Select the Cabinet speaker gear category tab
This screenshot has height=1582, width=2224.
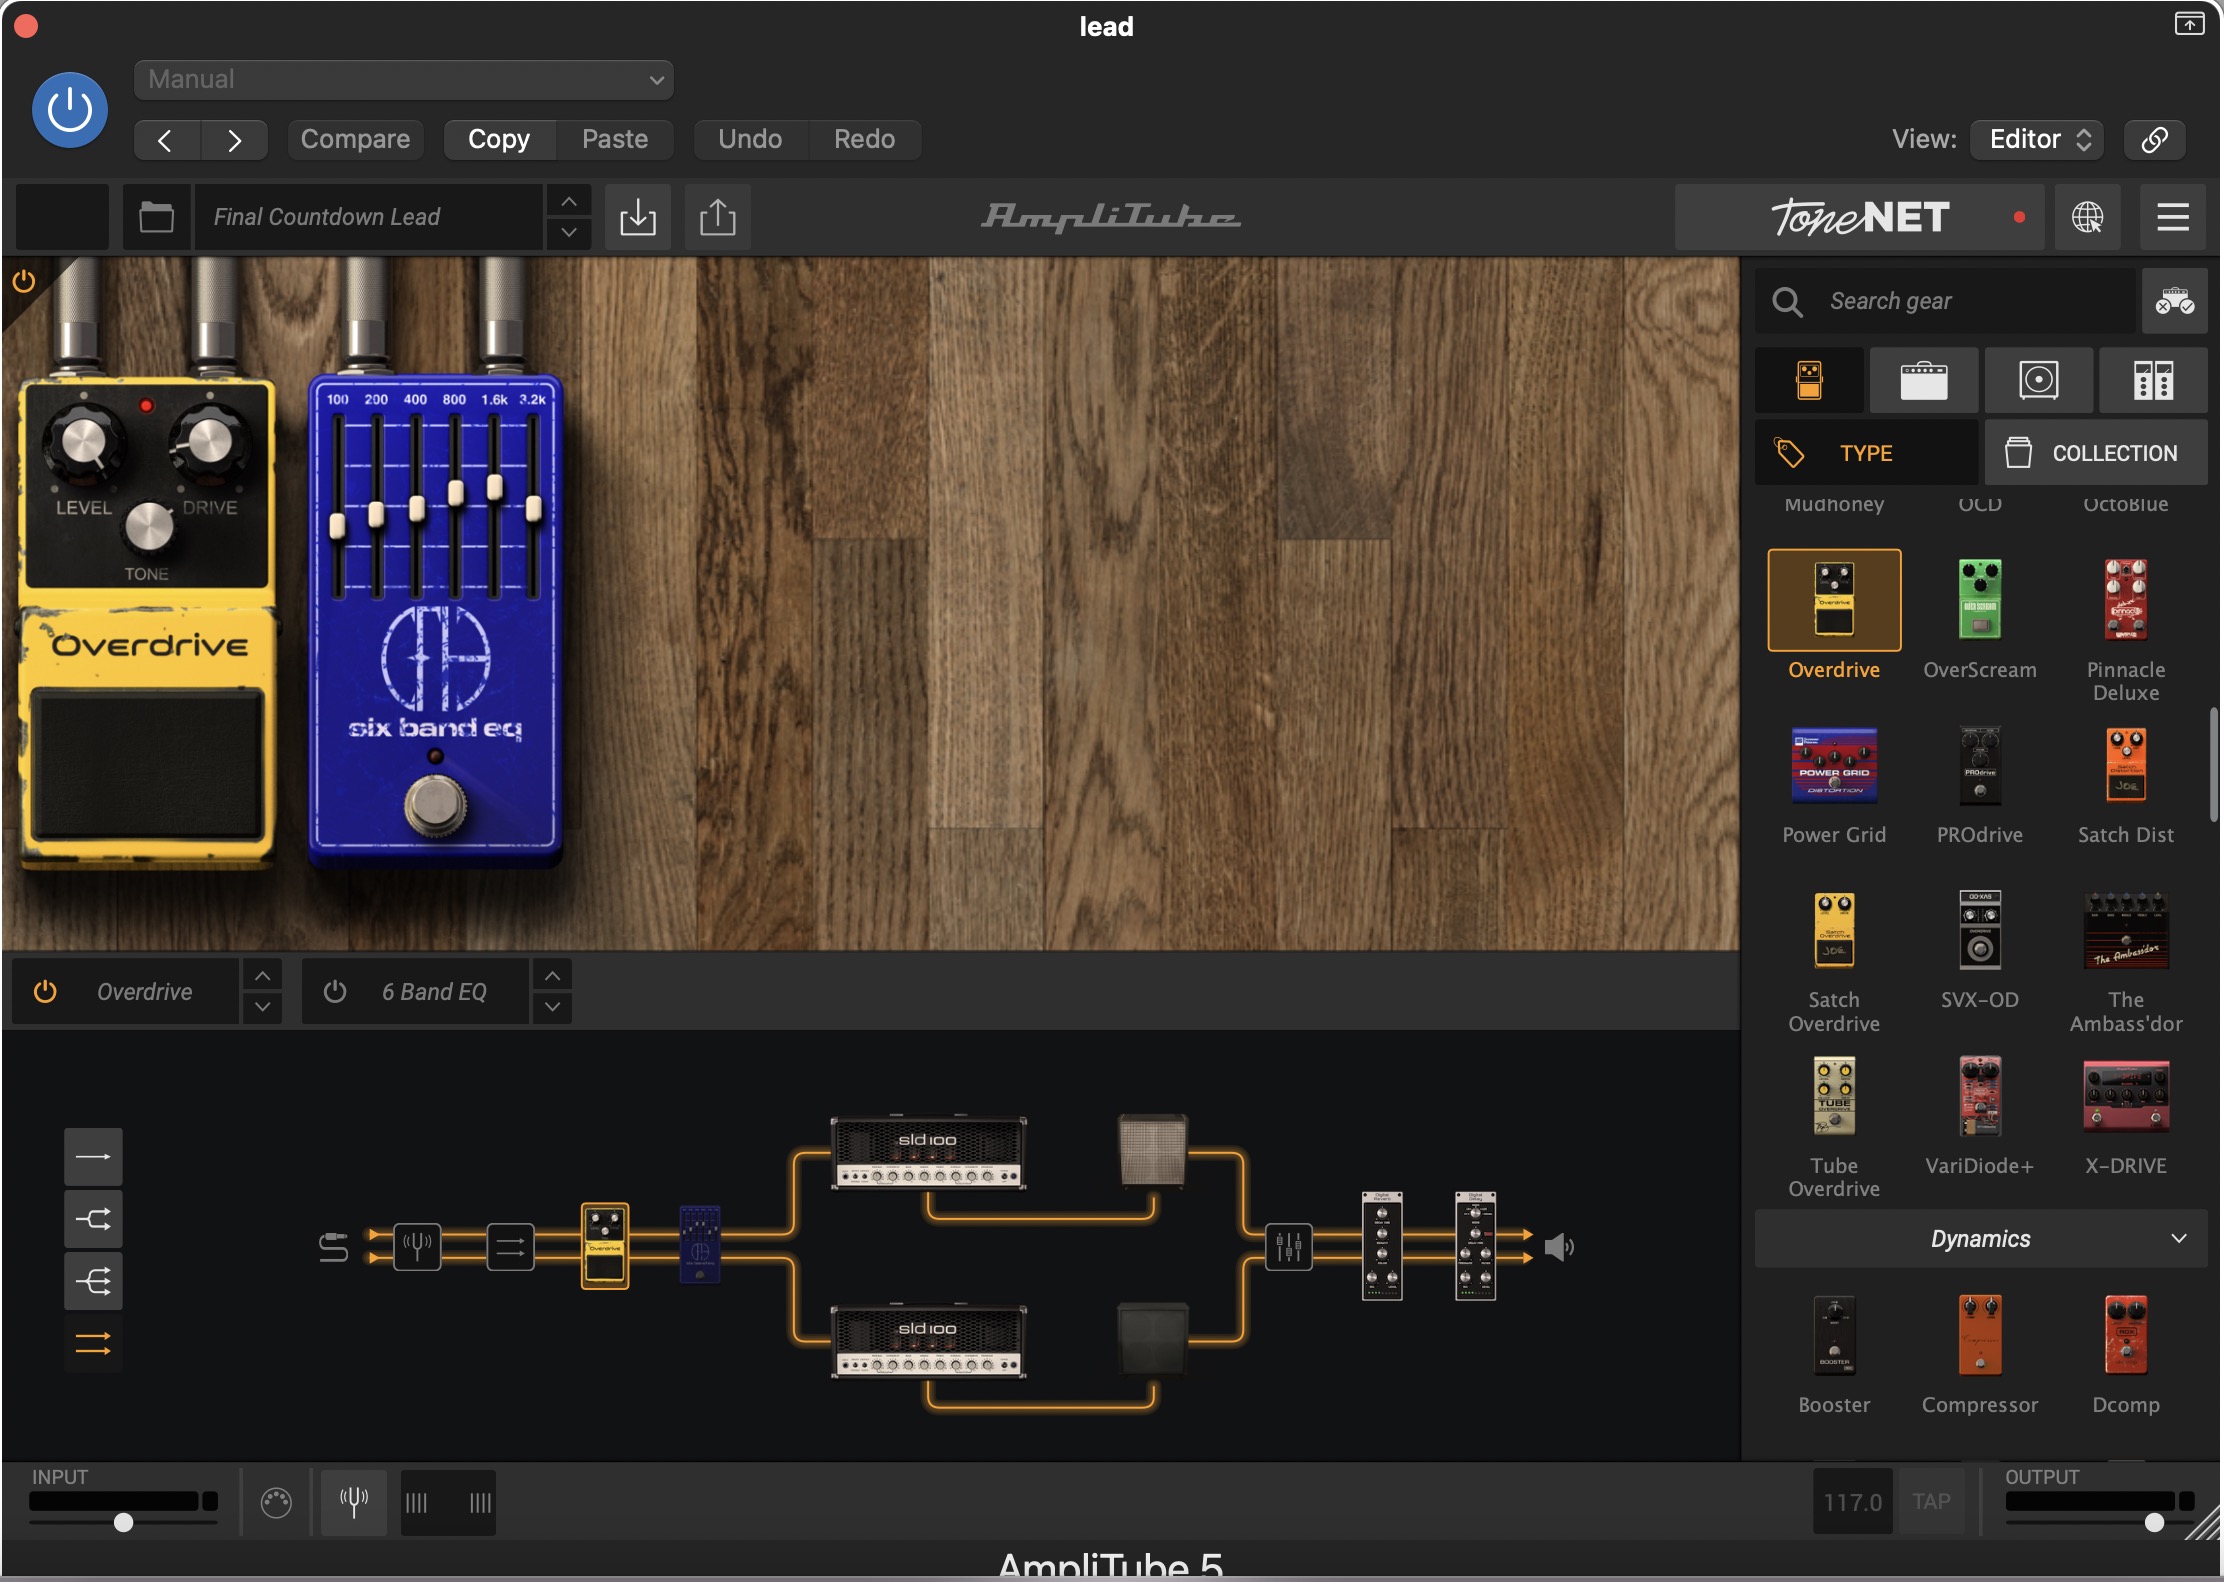2039,380
